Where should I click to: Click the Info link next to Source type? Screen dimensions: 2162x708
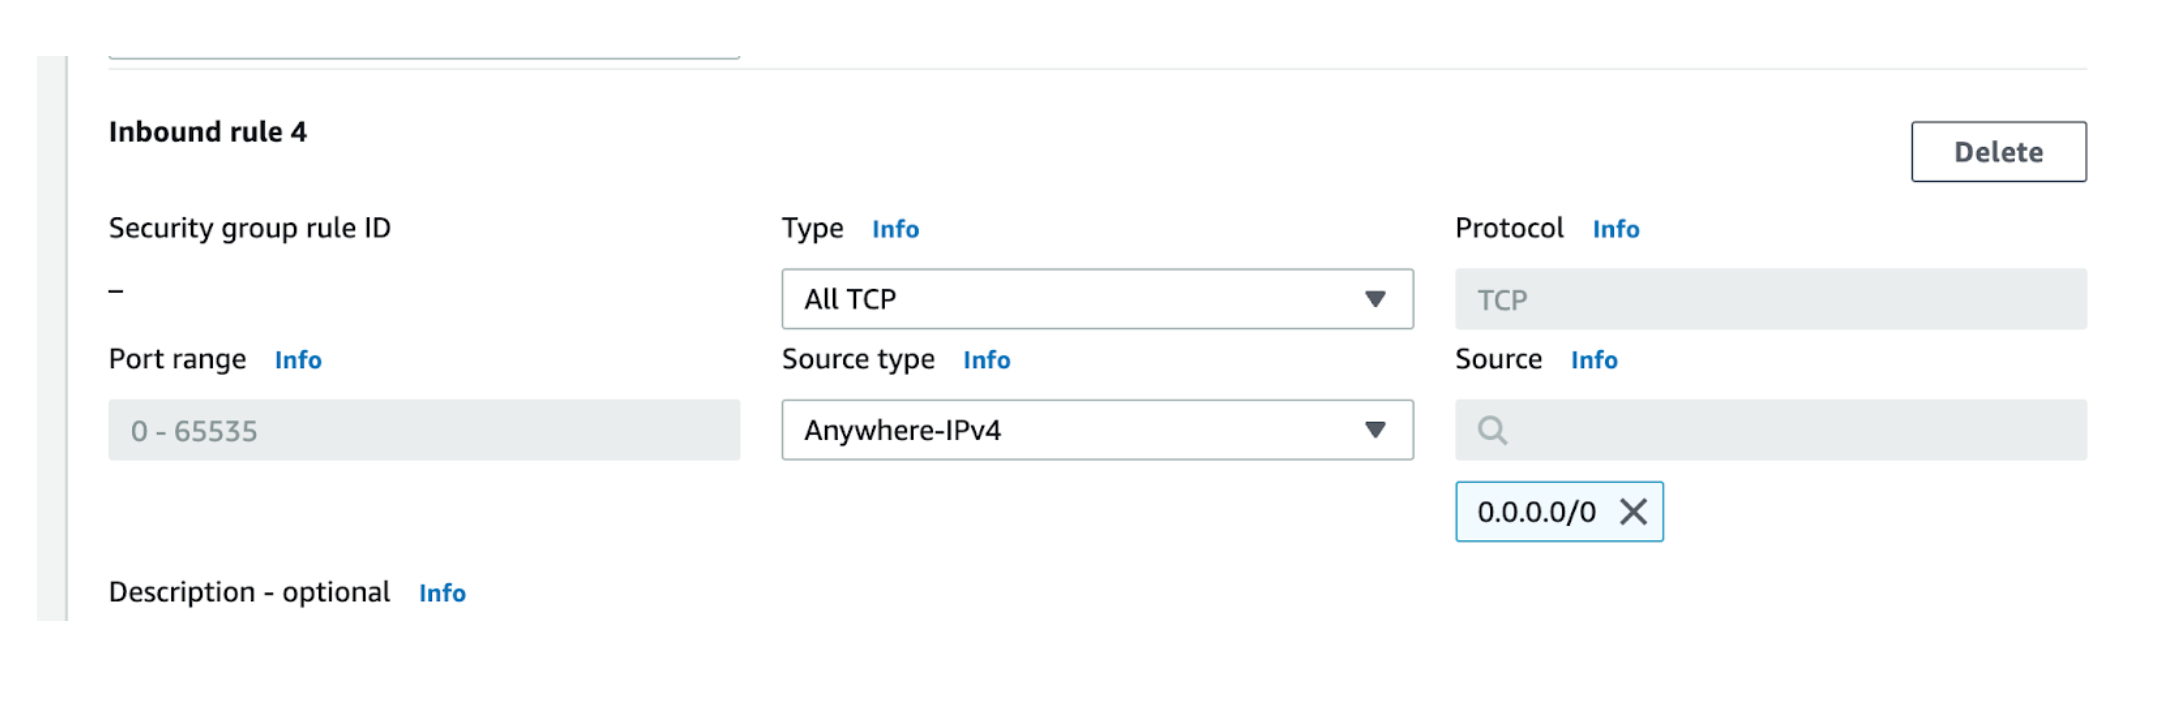tap(986, 360)
